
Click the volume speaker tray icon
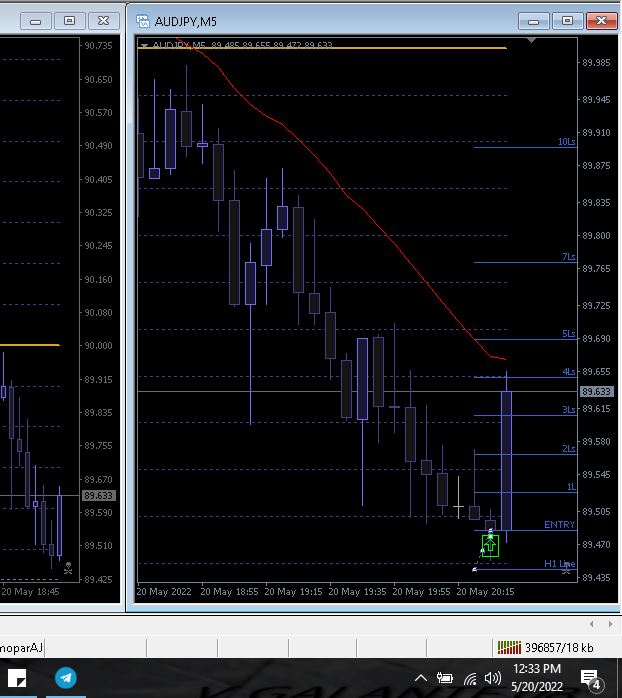493,678
